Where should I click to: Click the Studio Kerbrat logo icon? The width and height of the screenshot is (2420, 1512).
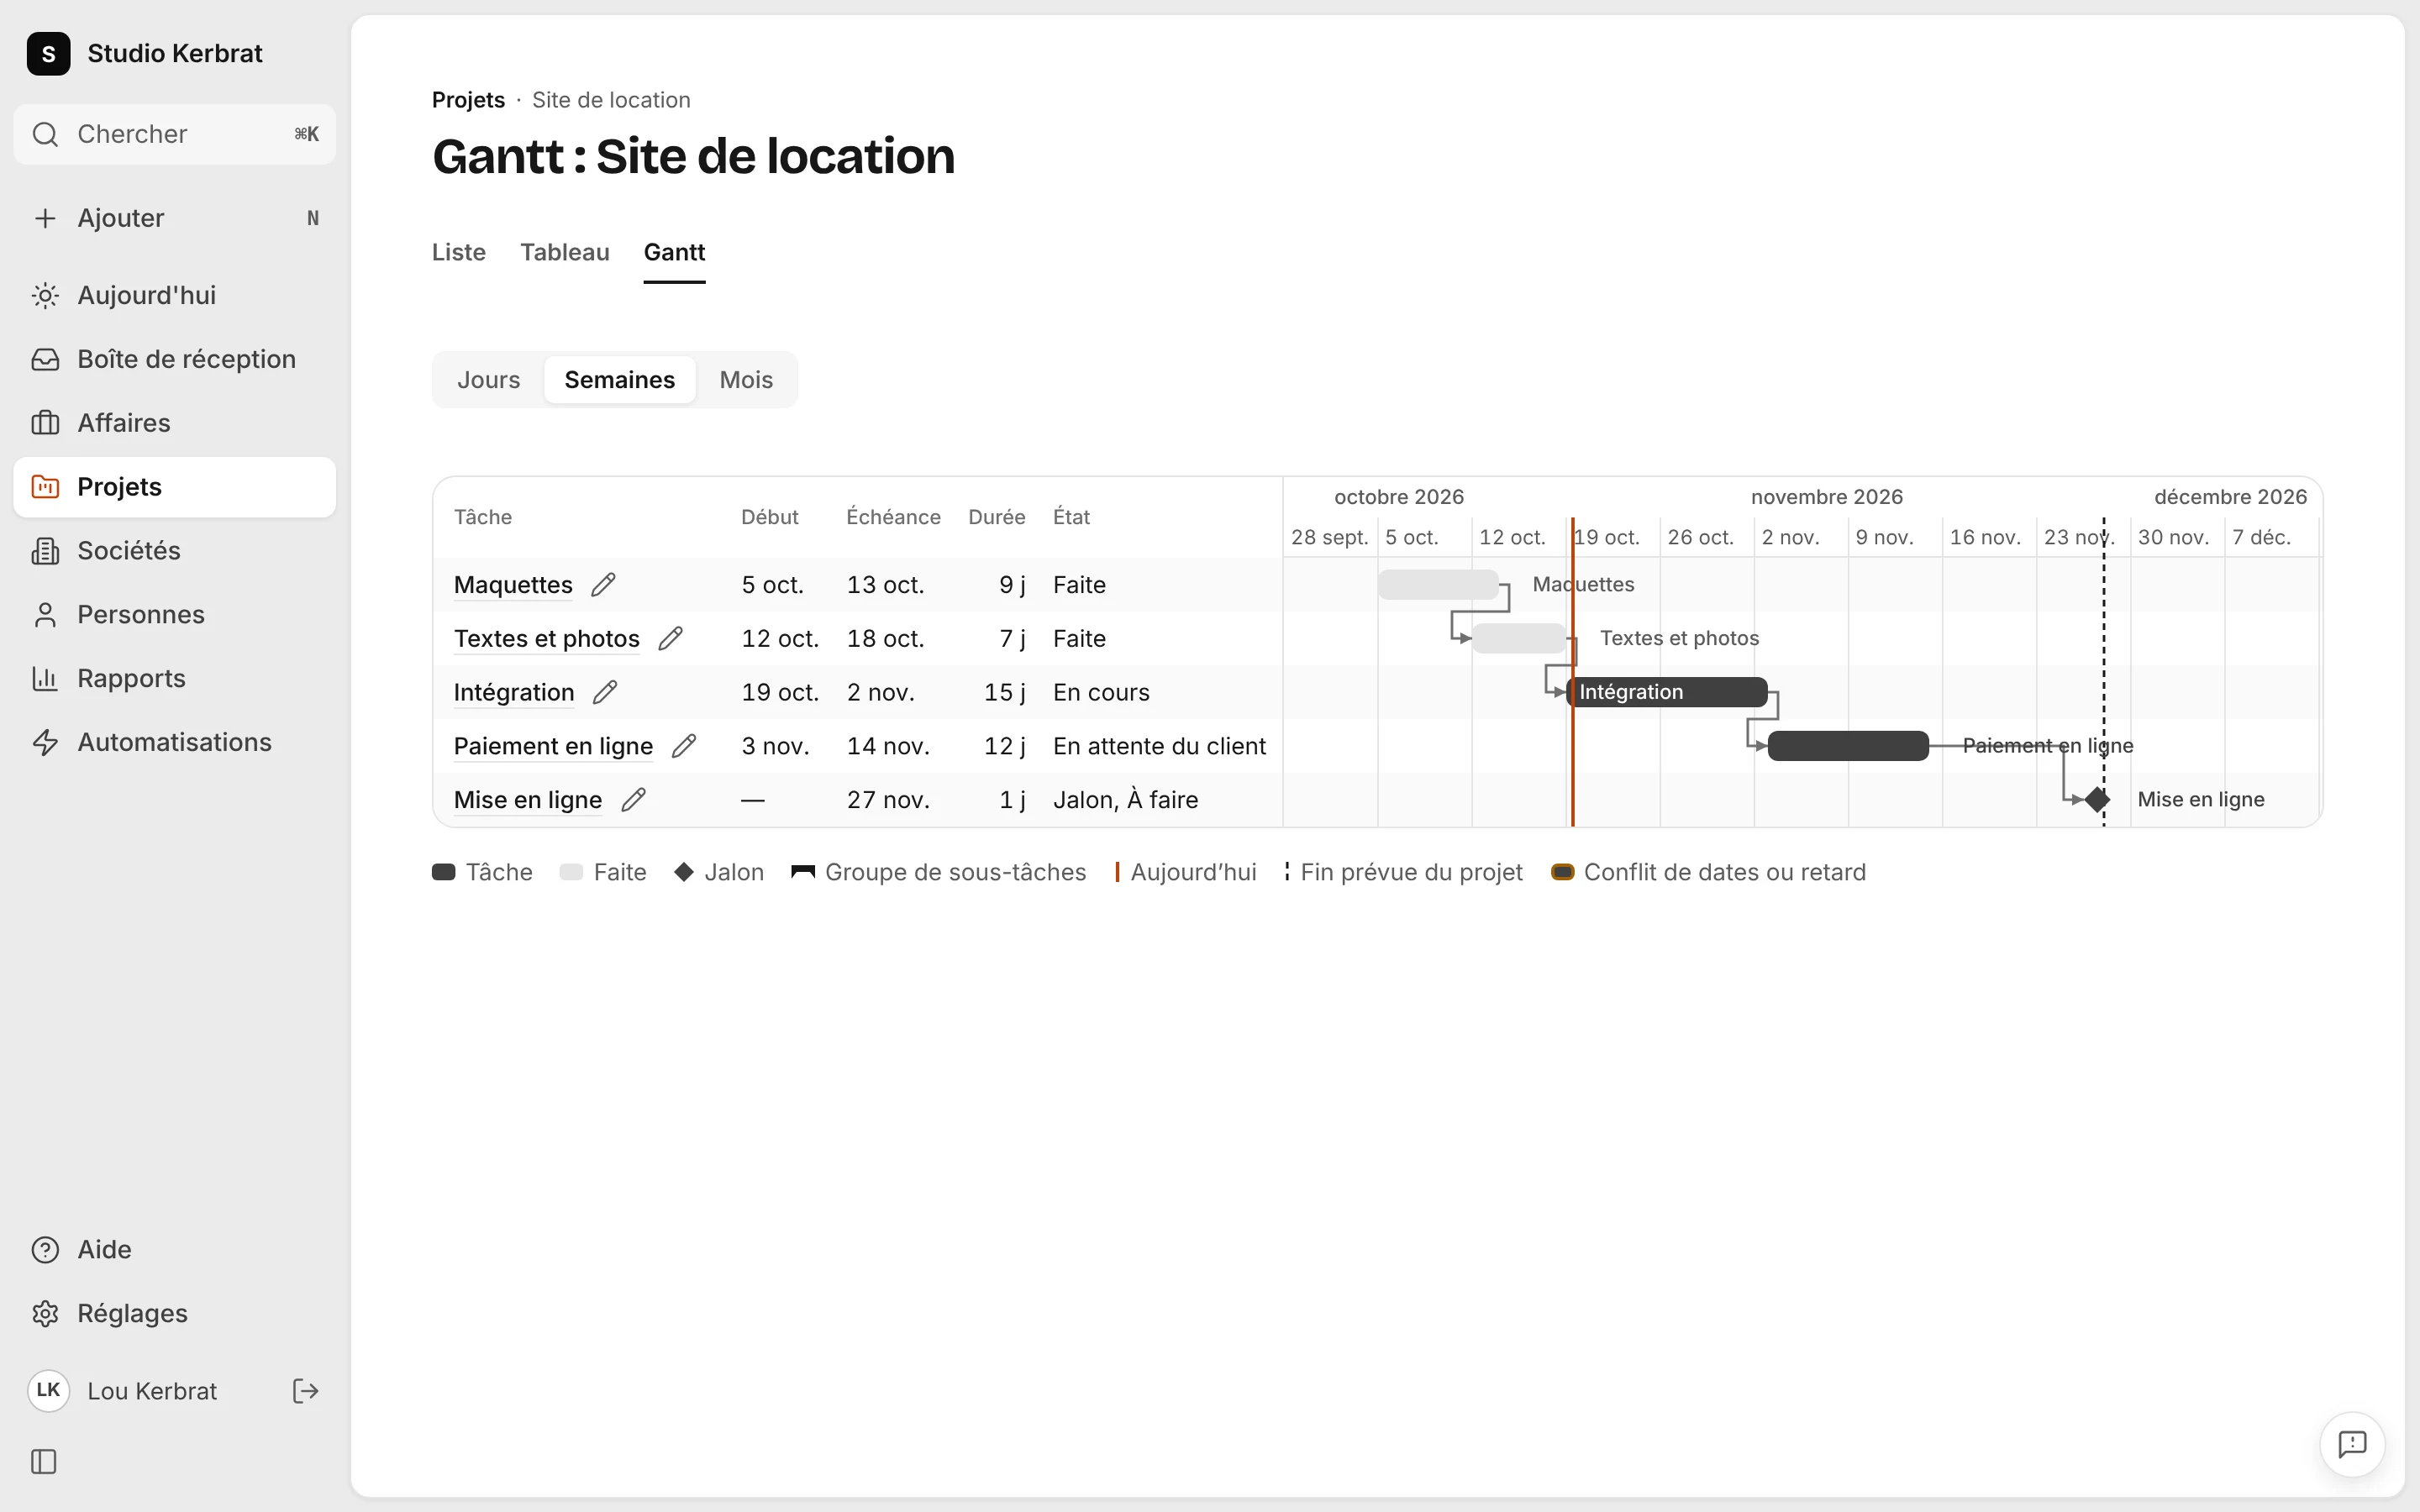tap(48, 53)
